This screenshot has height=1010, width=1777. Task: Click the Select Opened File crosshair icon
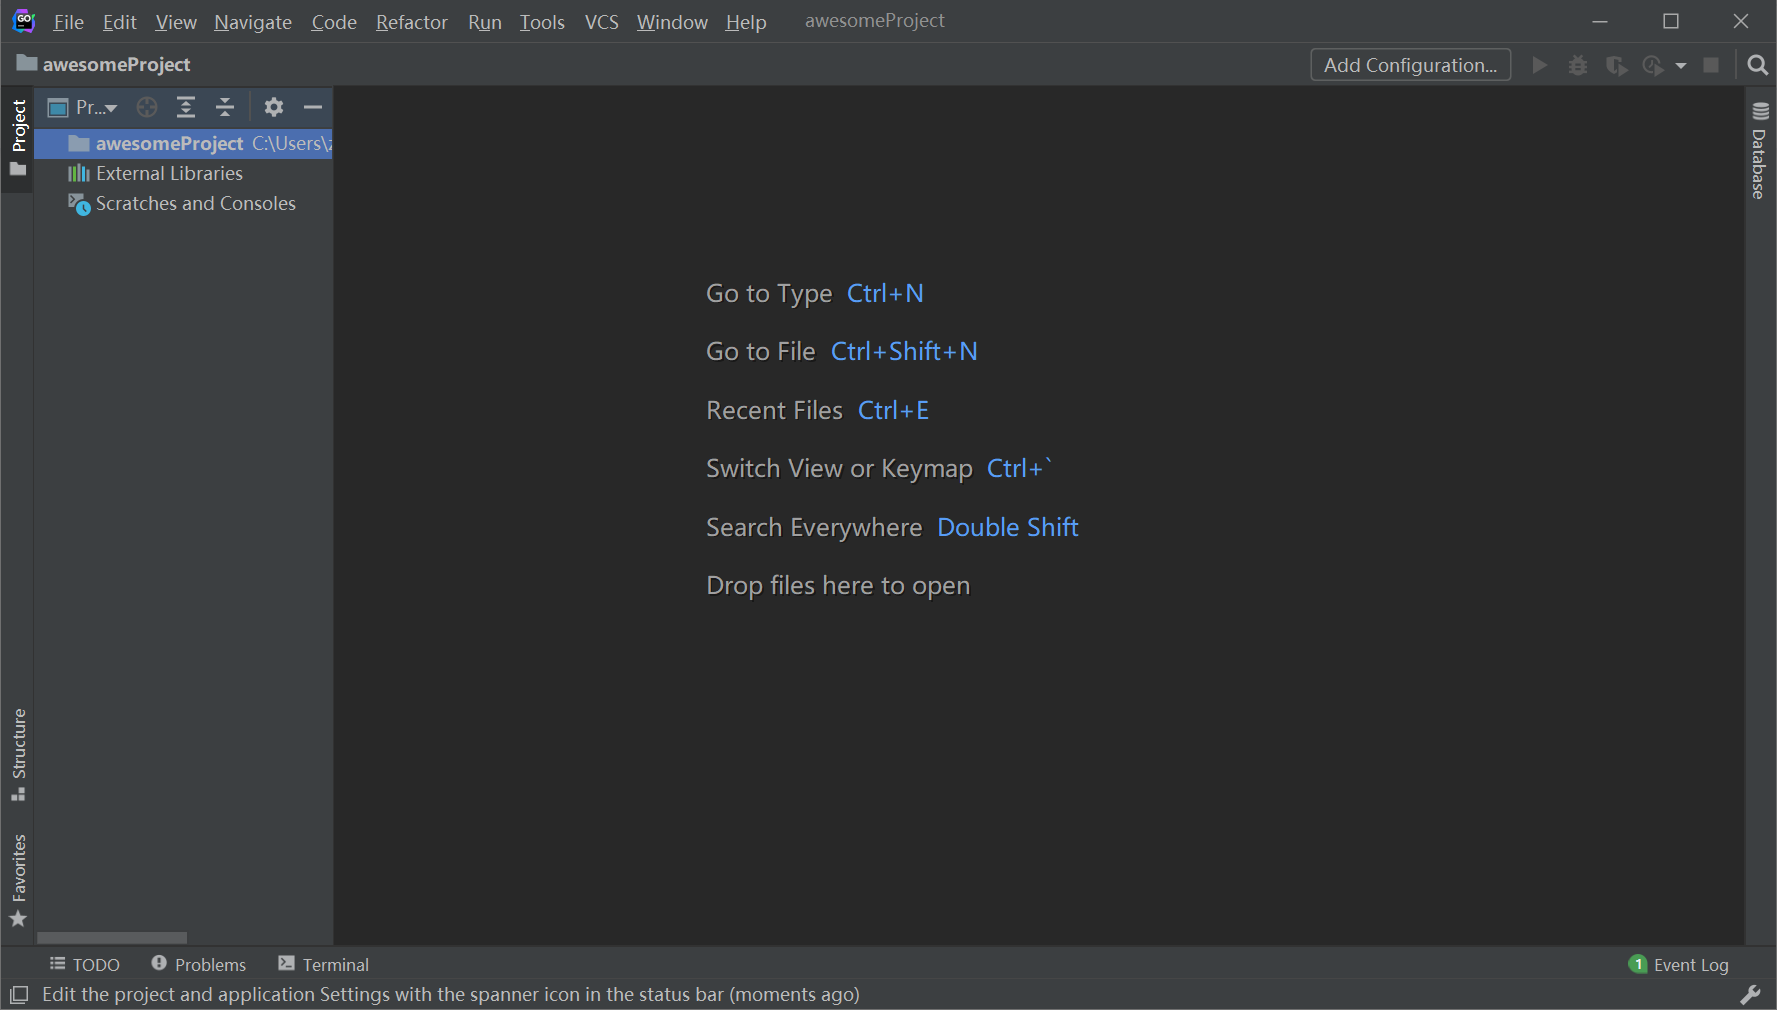tap(147, 107)
